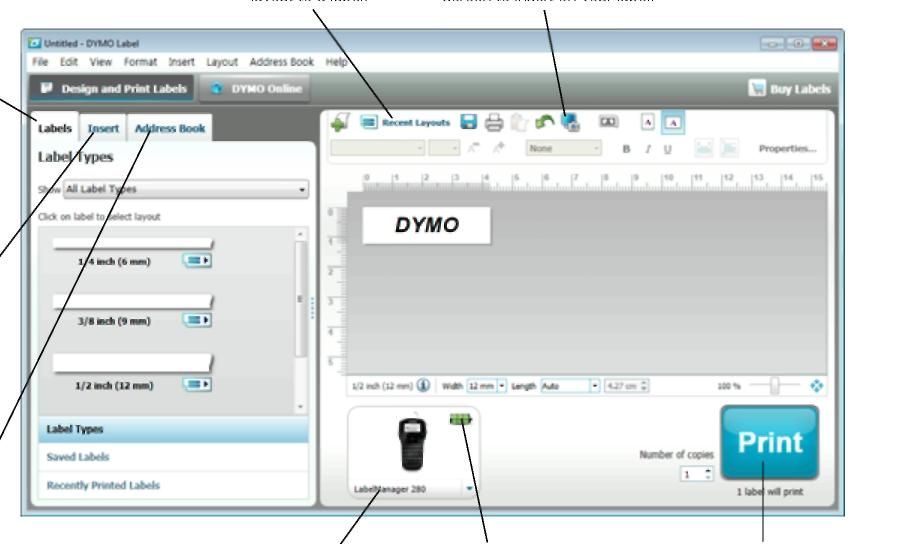Open the Properties dialog

(788, 149)
